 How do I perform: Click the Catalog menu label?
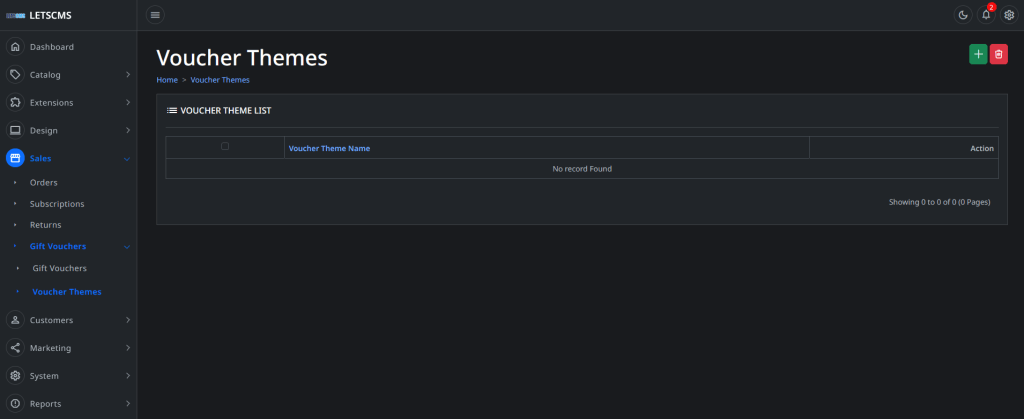point(45,75)
